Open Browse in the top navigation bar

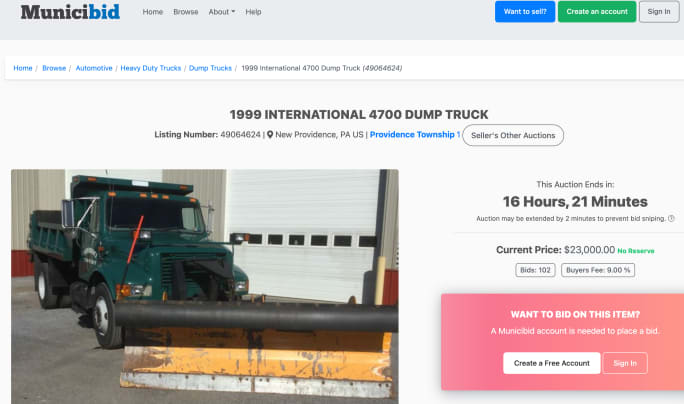point(185,12)
